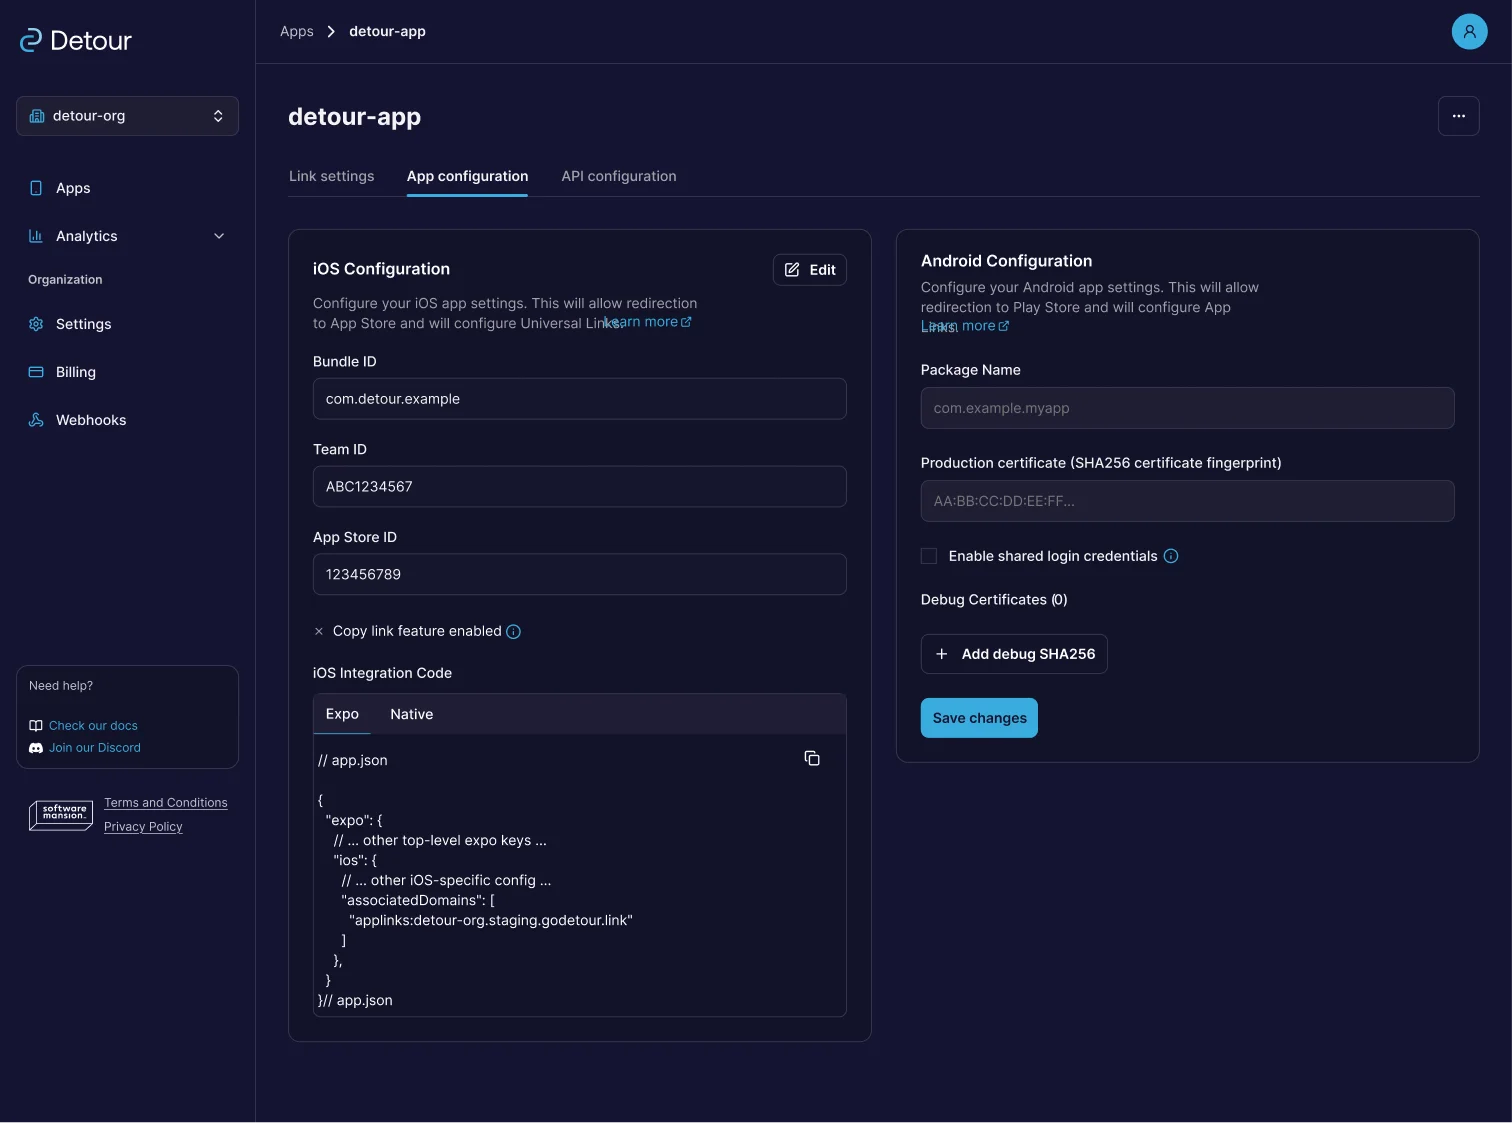Show info for Copy link feature enabled
The height and width of the screenshot is (1123, 1512).
pyautogui.click(x=514, y=631)
